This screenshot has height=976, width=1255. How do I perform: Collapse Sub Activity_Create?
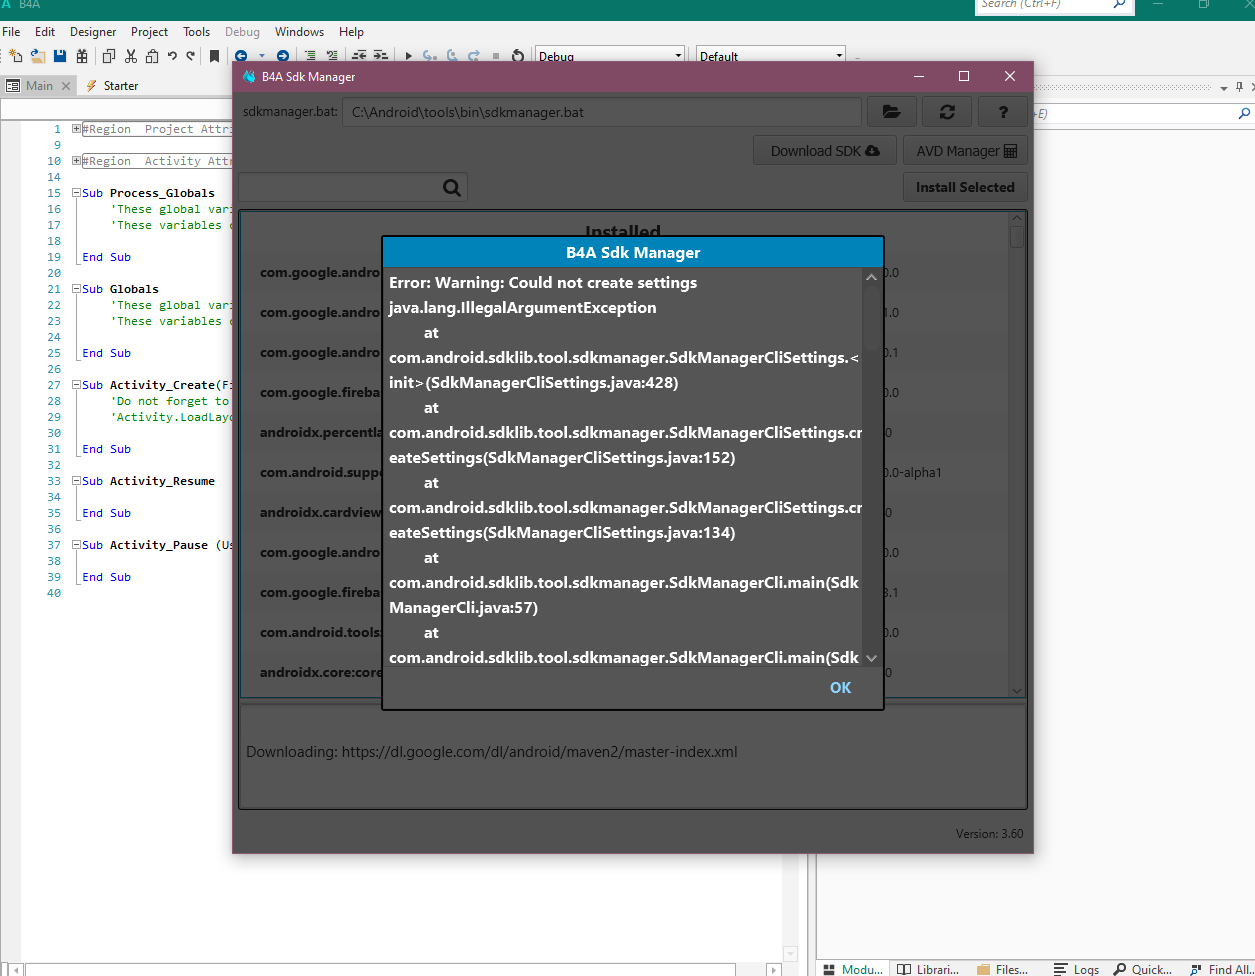(76, 385)
